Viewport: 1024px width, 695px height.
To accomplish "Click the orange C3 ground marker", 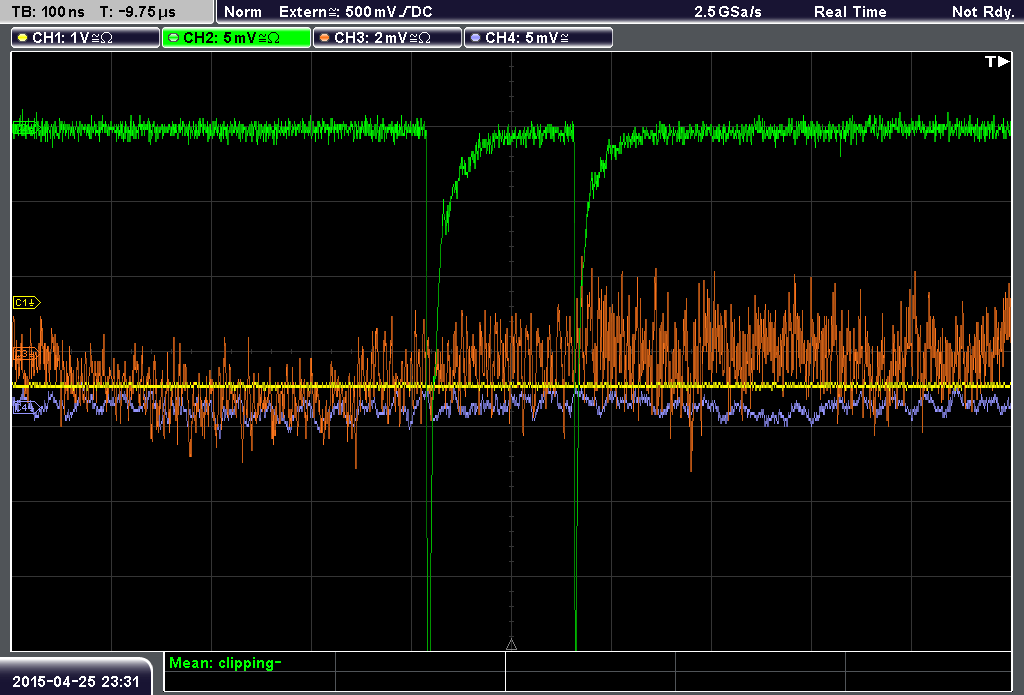I will [x=26, y=354].
